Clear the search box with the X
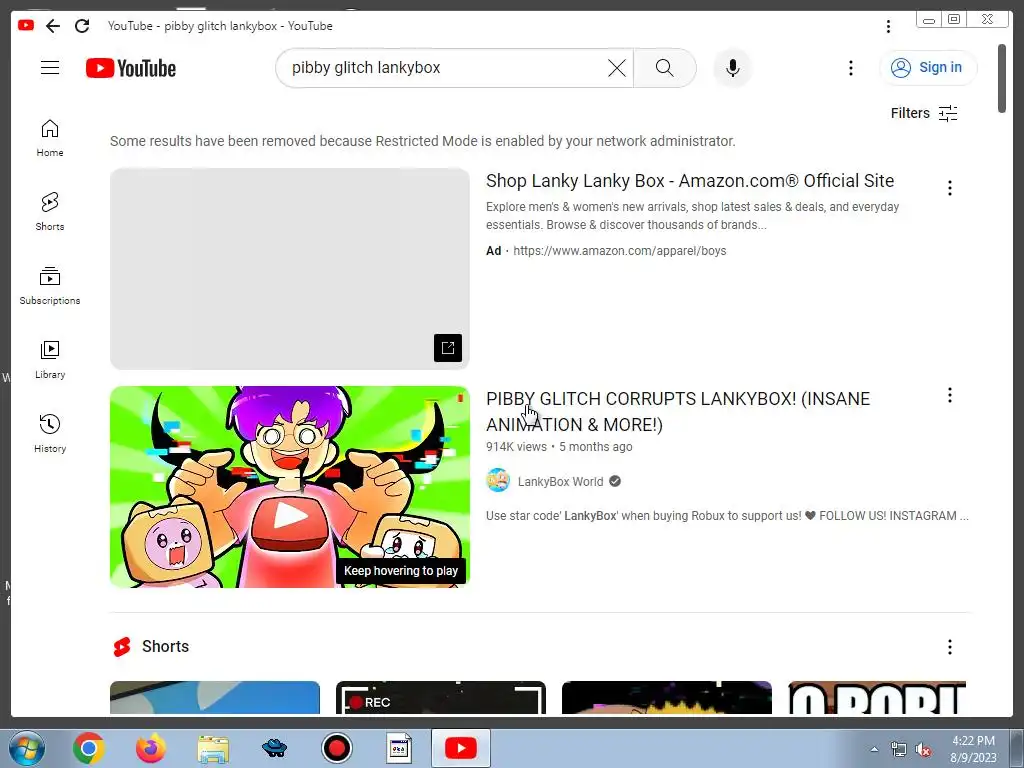 pos(616,68)
